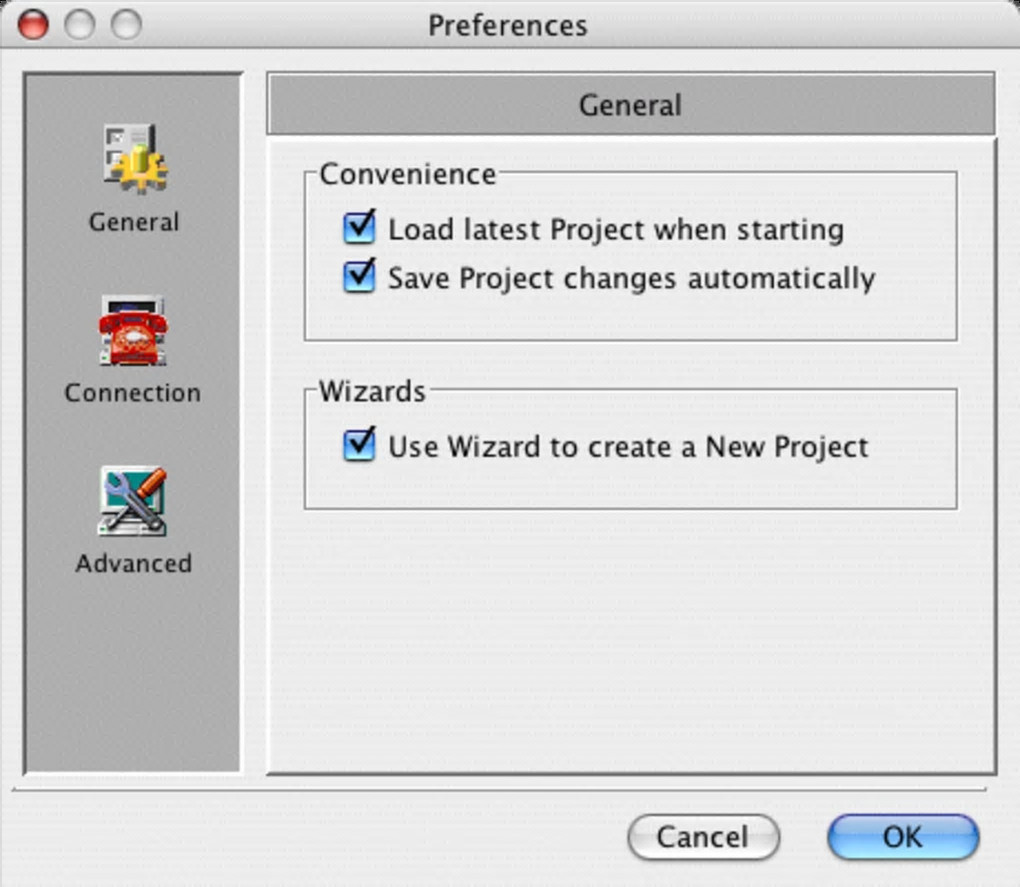
Task: Click the Advanced wrench and screwdriver icon
Action: point(133,501)
